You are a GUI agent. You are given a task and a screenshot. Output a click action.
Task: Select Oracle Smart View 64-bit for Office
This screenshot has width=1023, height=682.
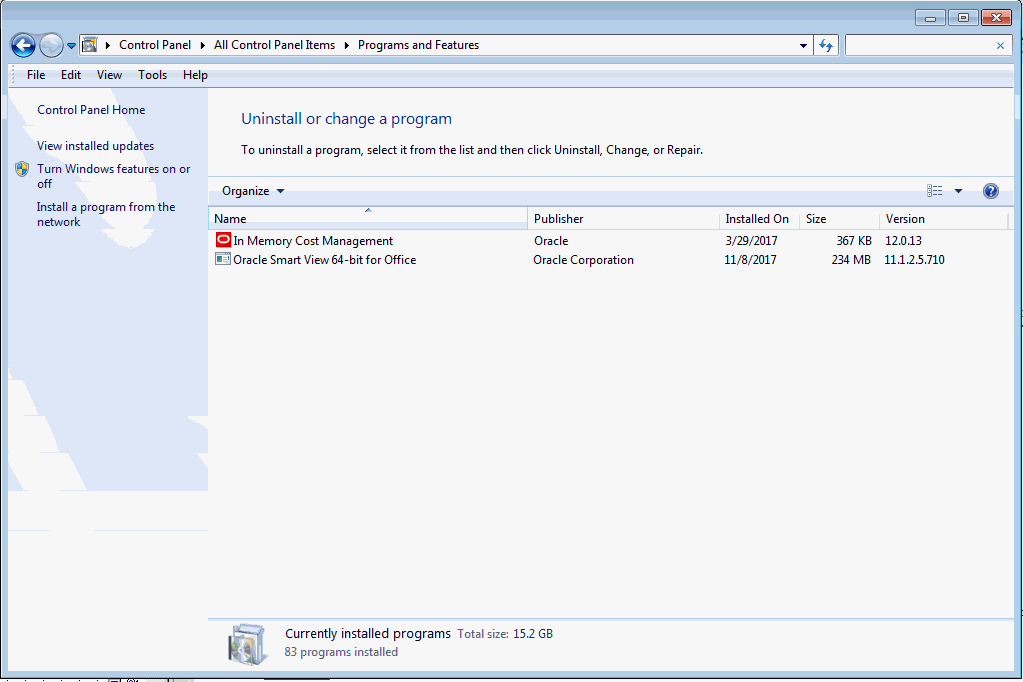(x=324, y=260)
